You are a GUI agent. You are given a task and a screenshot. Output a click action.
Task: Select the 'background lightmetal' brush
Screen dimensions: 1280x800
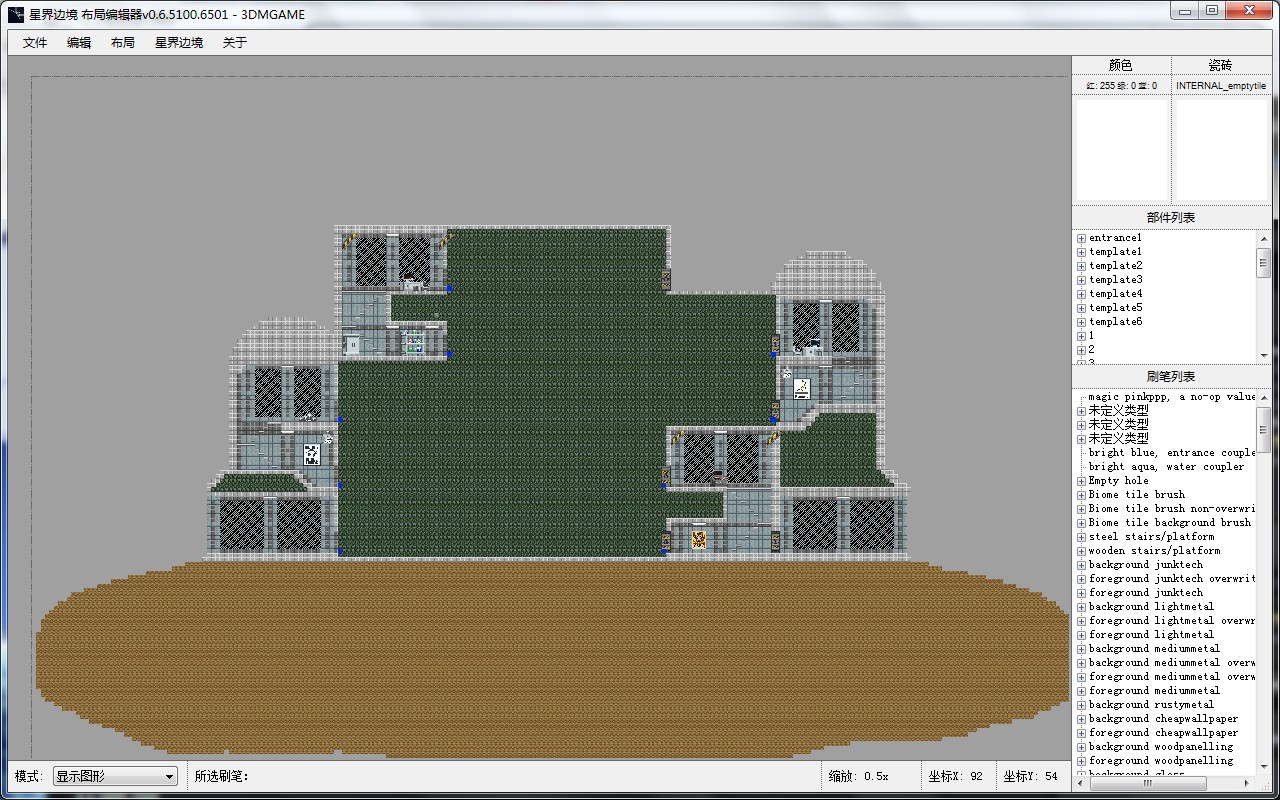click(1152, 607)
